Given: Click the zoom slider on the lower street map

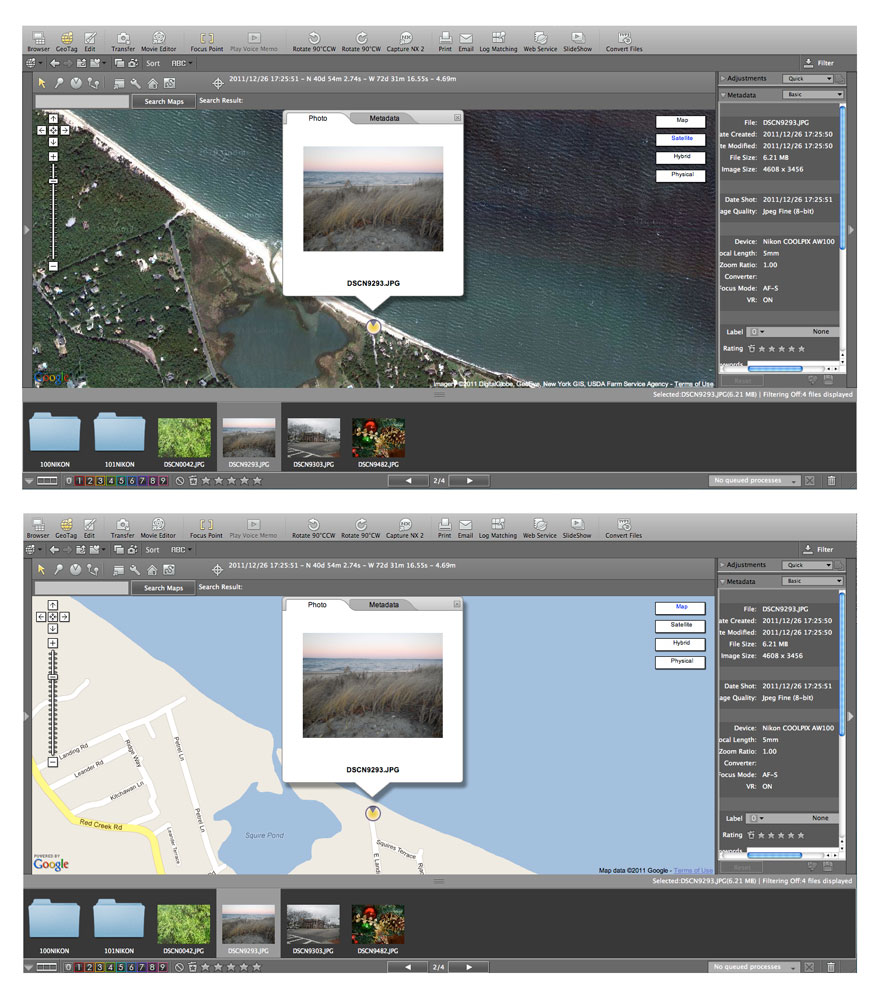Looking at the screenshot, I should point(53,677).
